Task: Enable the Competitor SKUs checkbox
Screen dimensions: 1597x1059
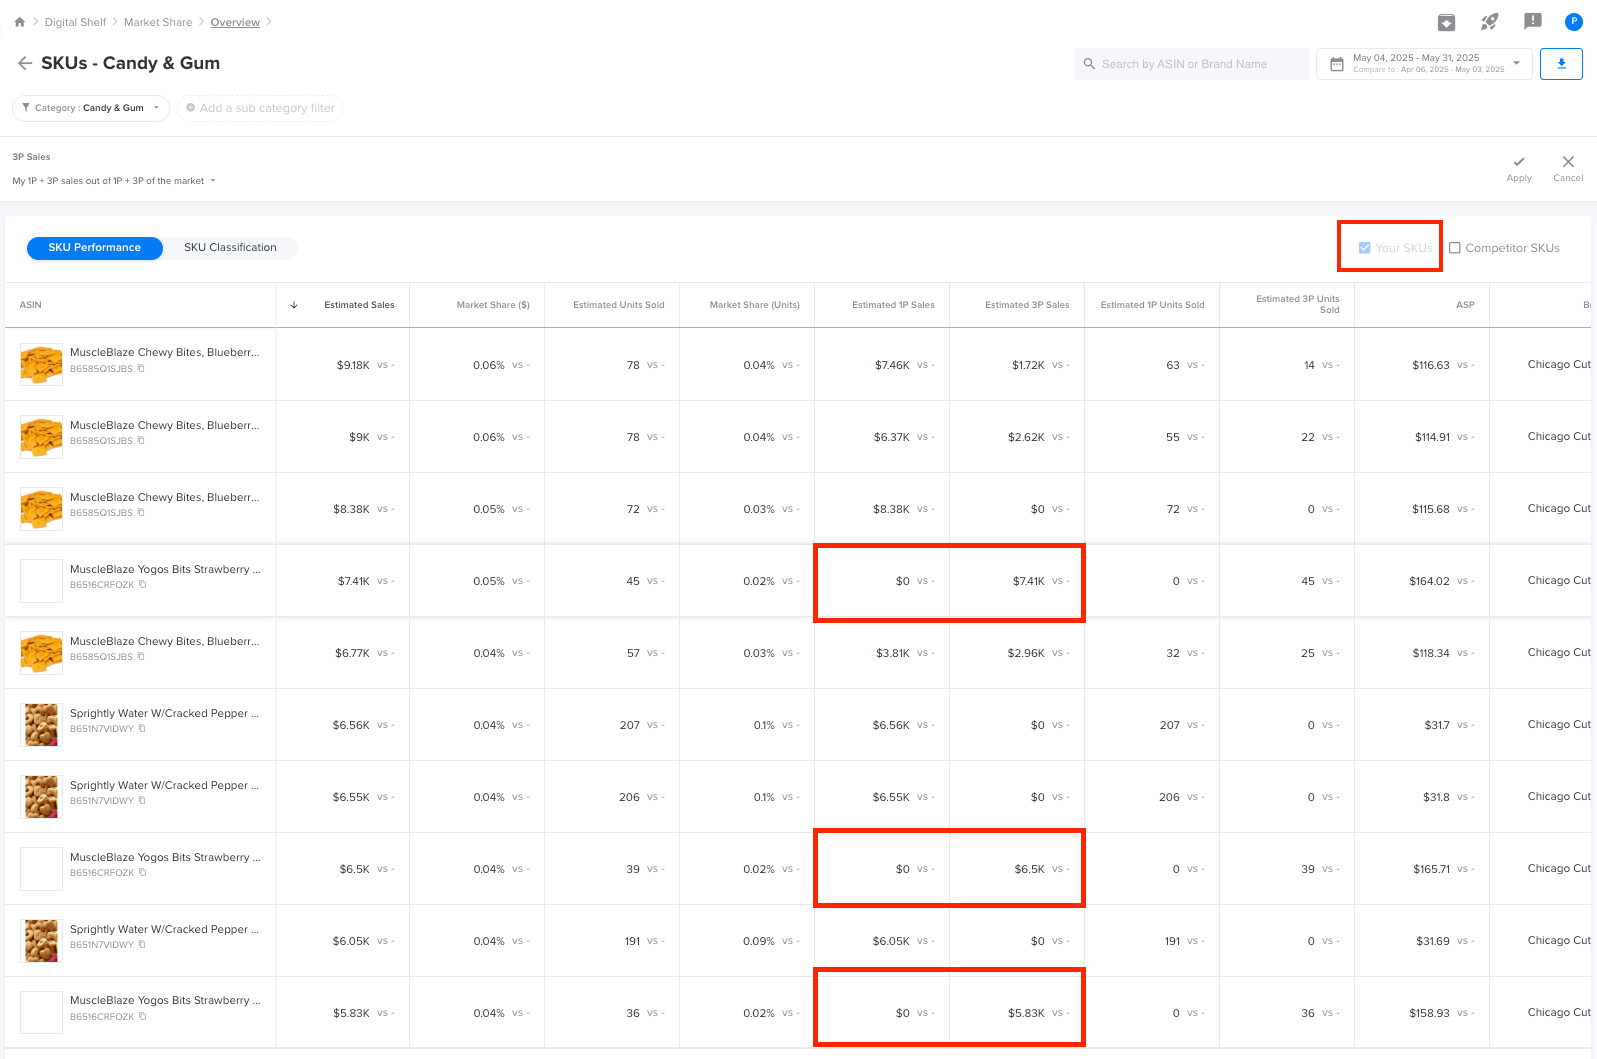Action: [x=1455, y=248]
